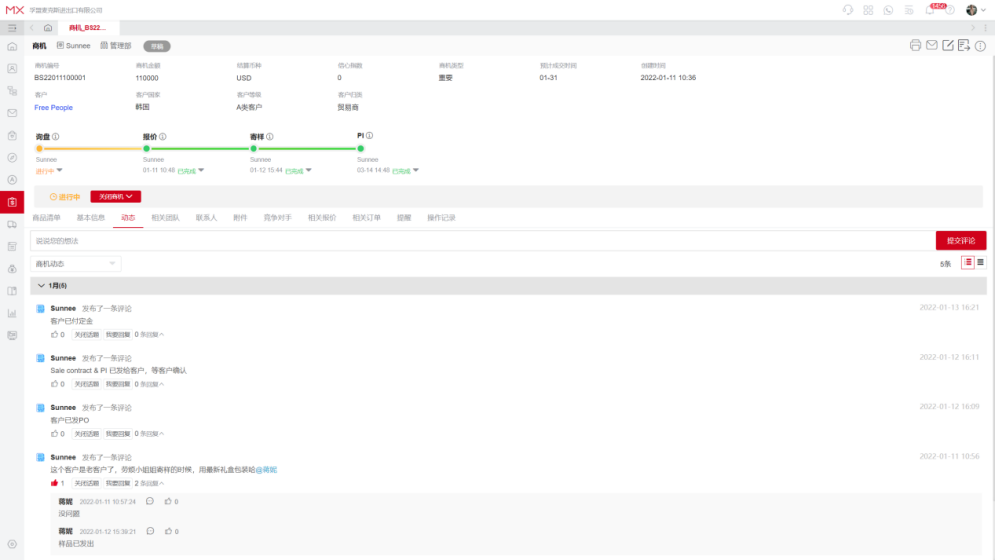Click the delivery truck icon in sidebar
The width and height of the screenshot is (995, 560).
(12, 224)
